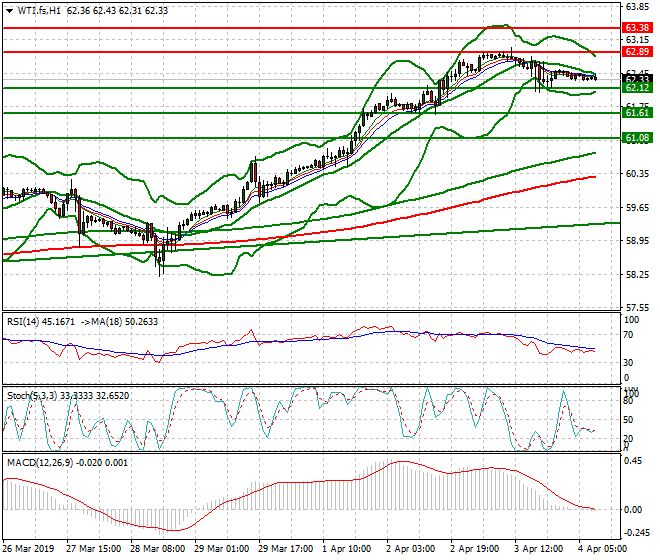Screen dimensions: 660x560
Task: Click the current price tag 62.33
Action: [637, 79]
